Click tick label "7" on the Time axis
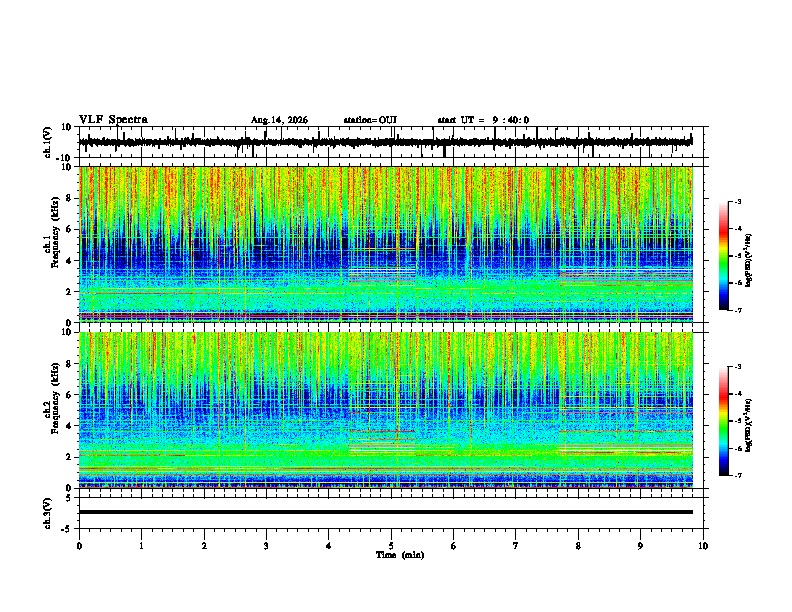Viewport: 792px width, 612px height. 516,546
